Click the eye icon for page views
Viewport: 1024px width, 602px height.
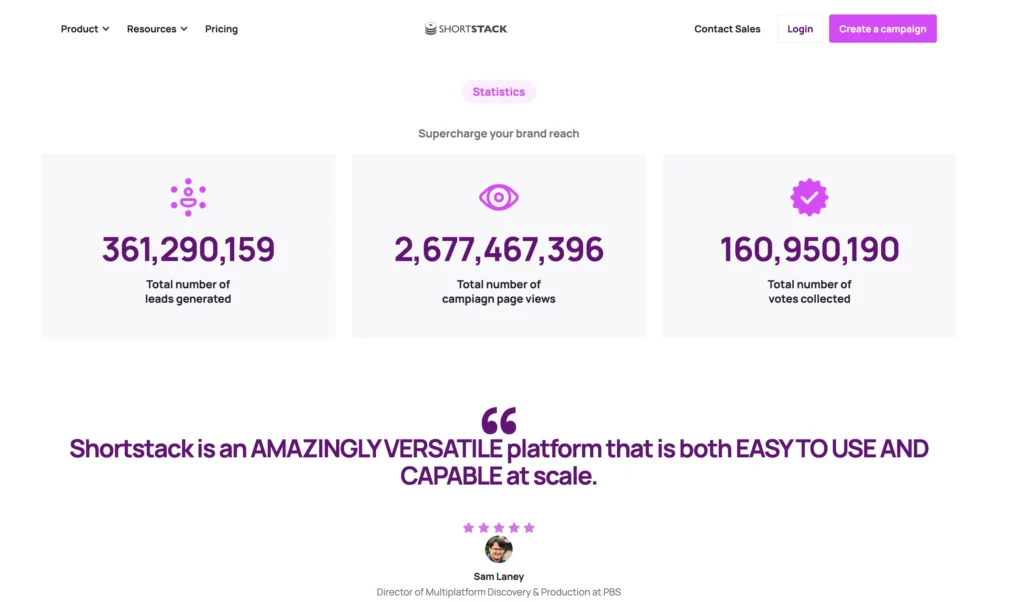(x=498, y=197)
